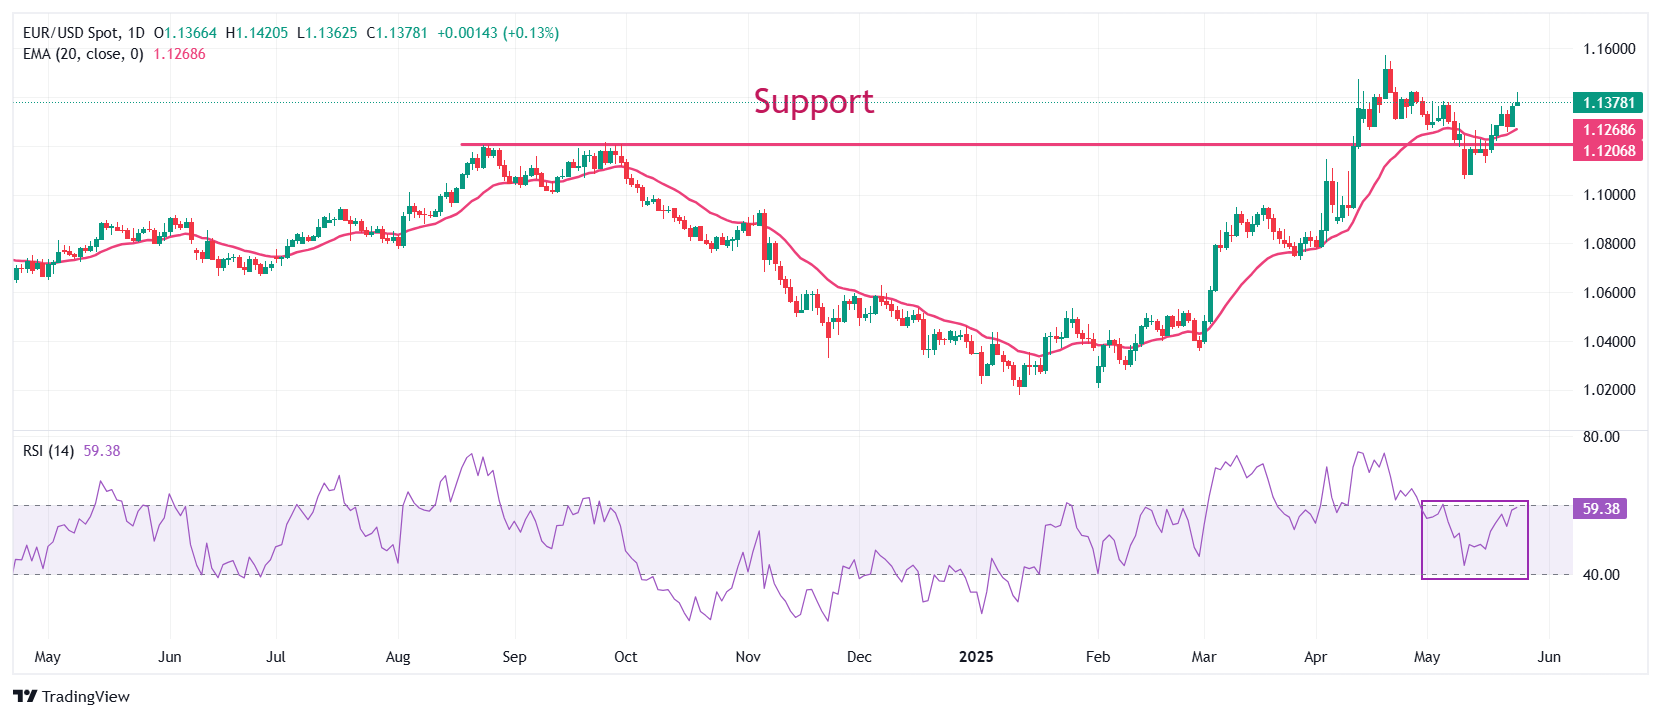The height and width of the screenshot is (718, 1661).
Task: Click the 80.00 RSI axis label
Action: click(1601, 437)
